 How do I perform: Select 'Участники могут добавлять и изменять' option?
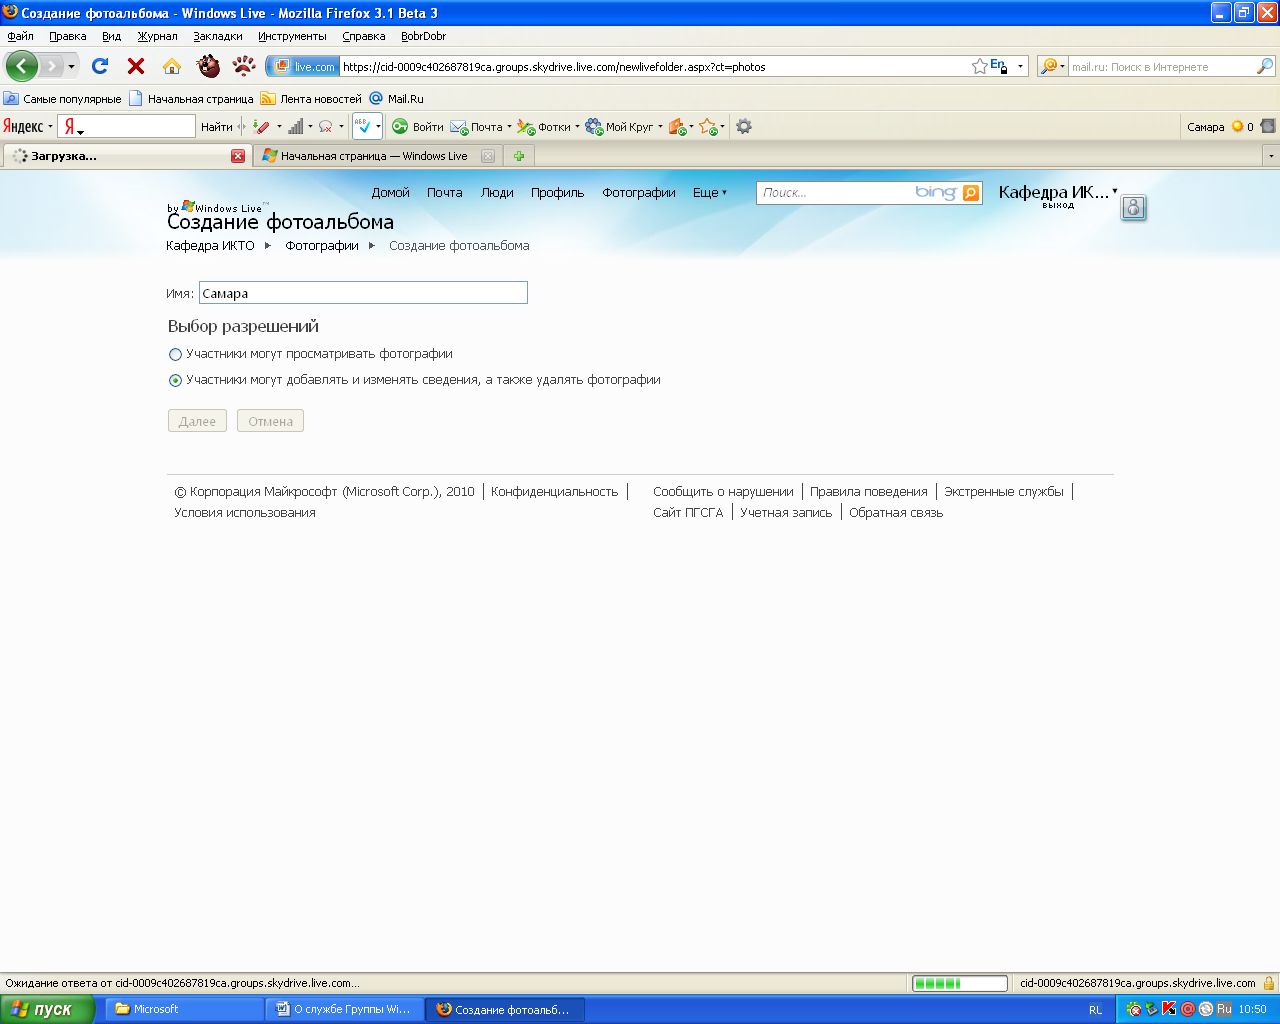(175, 380)
